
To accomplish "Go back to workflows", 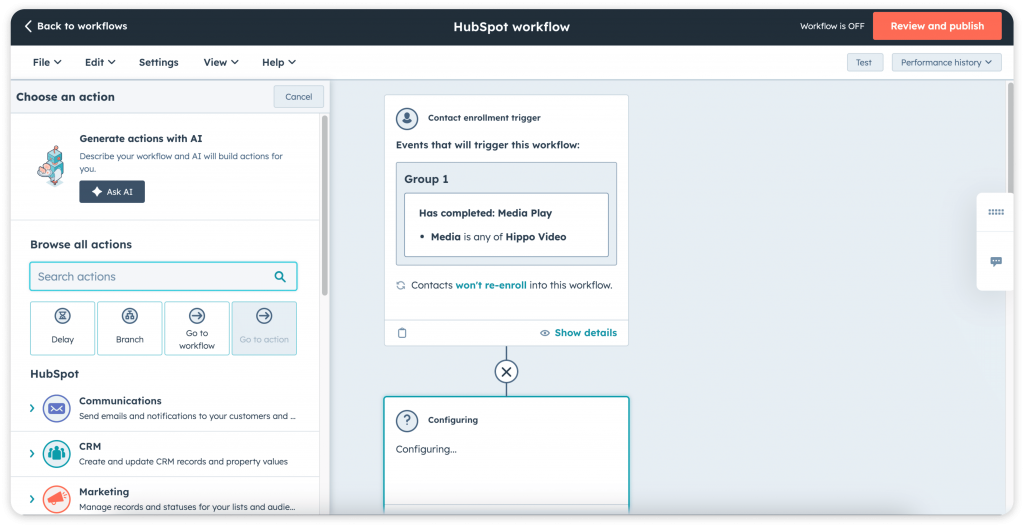I will pos(76,26).
